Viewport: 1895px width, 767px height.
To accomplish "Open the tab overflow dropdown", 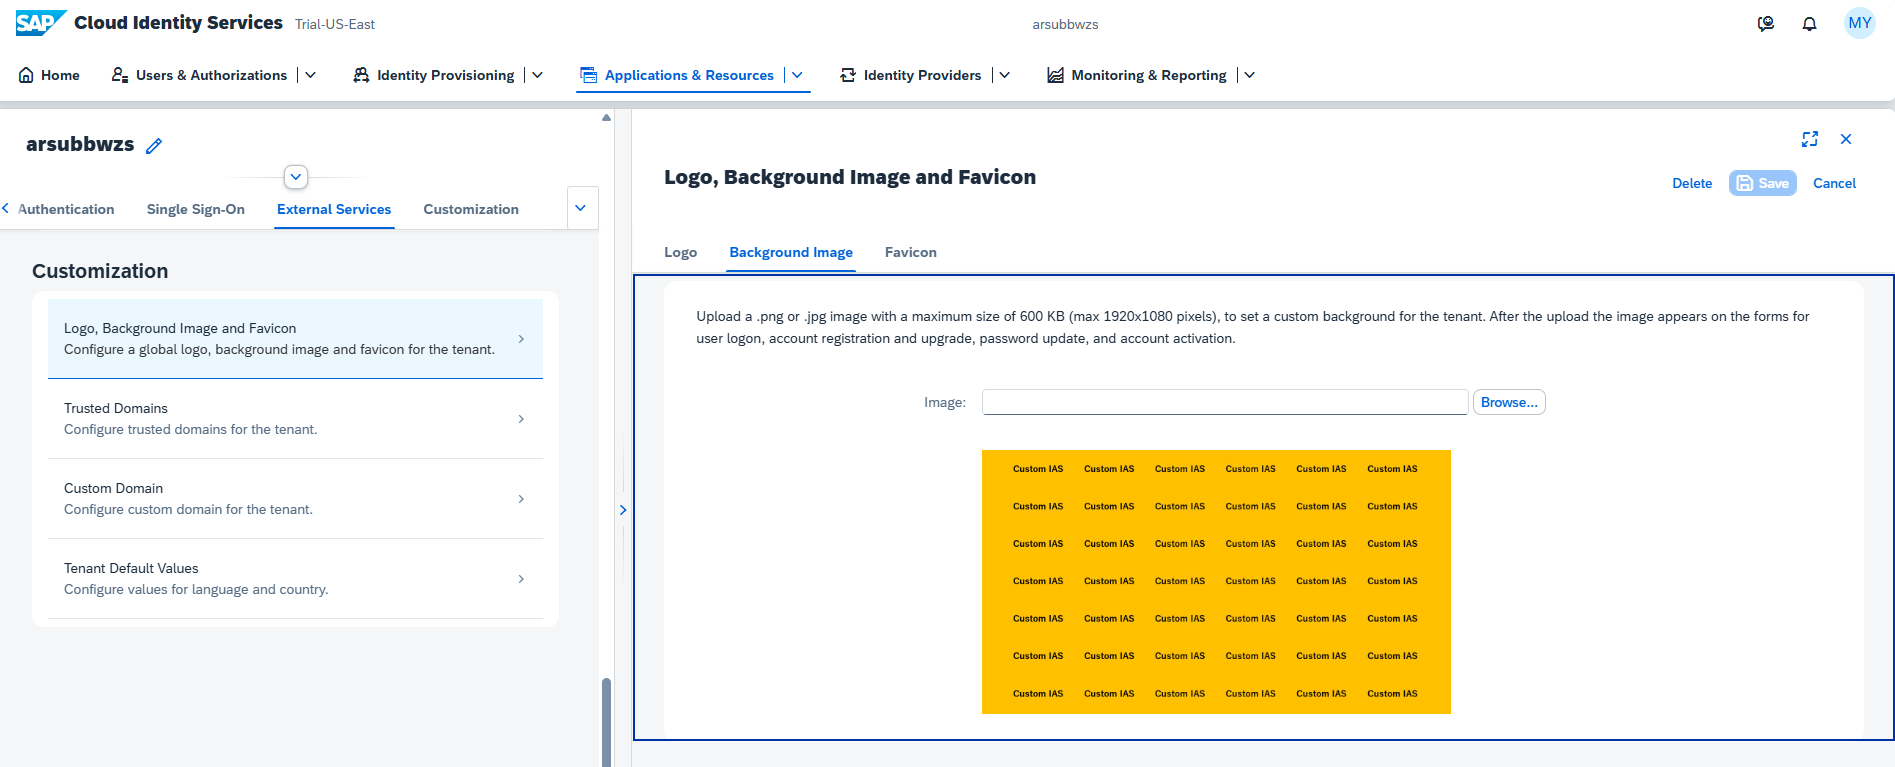I will 581,208.
